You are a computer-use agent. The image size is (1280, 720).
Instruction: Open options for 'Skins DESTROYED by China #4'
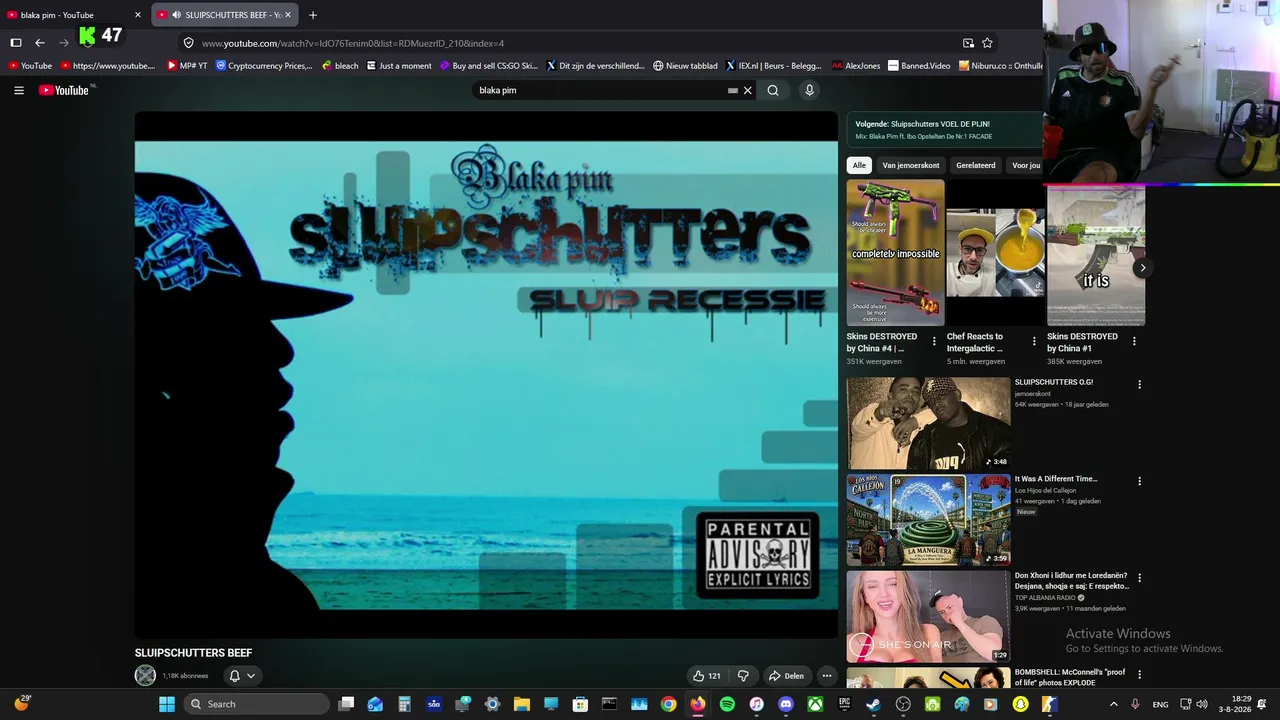coord(934,342)
